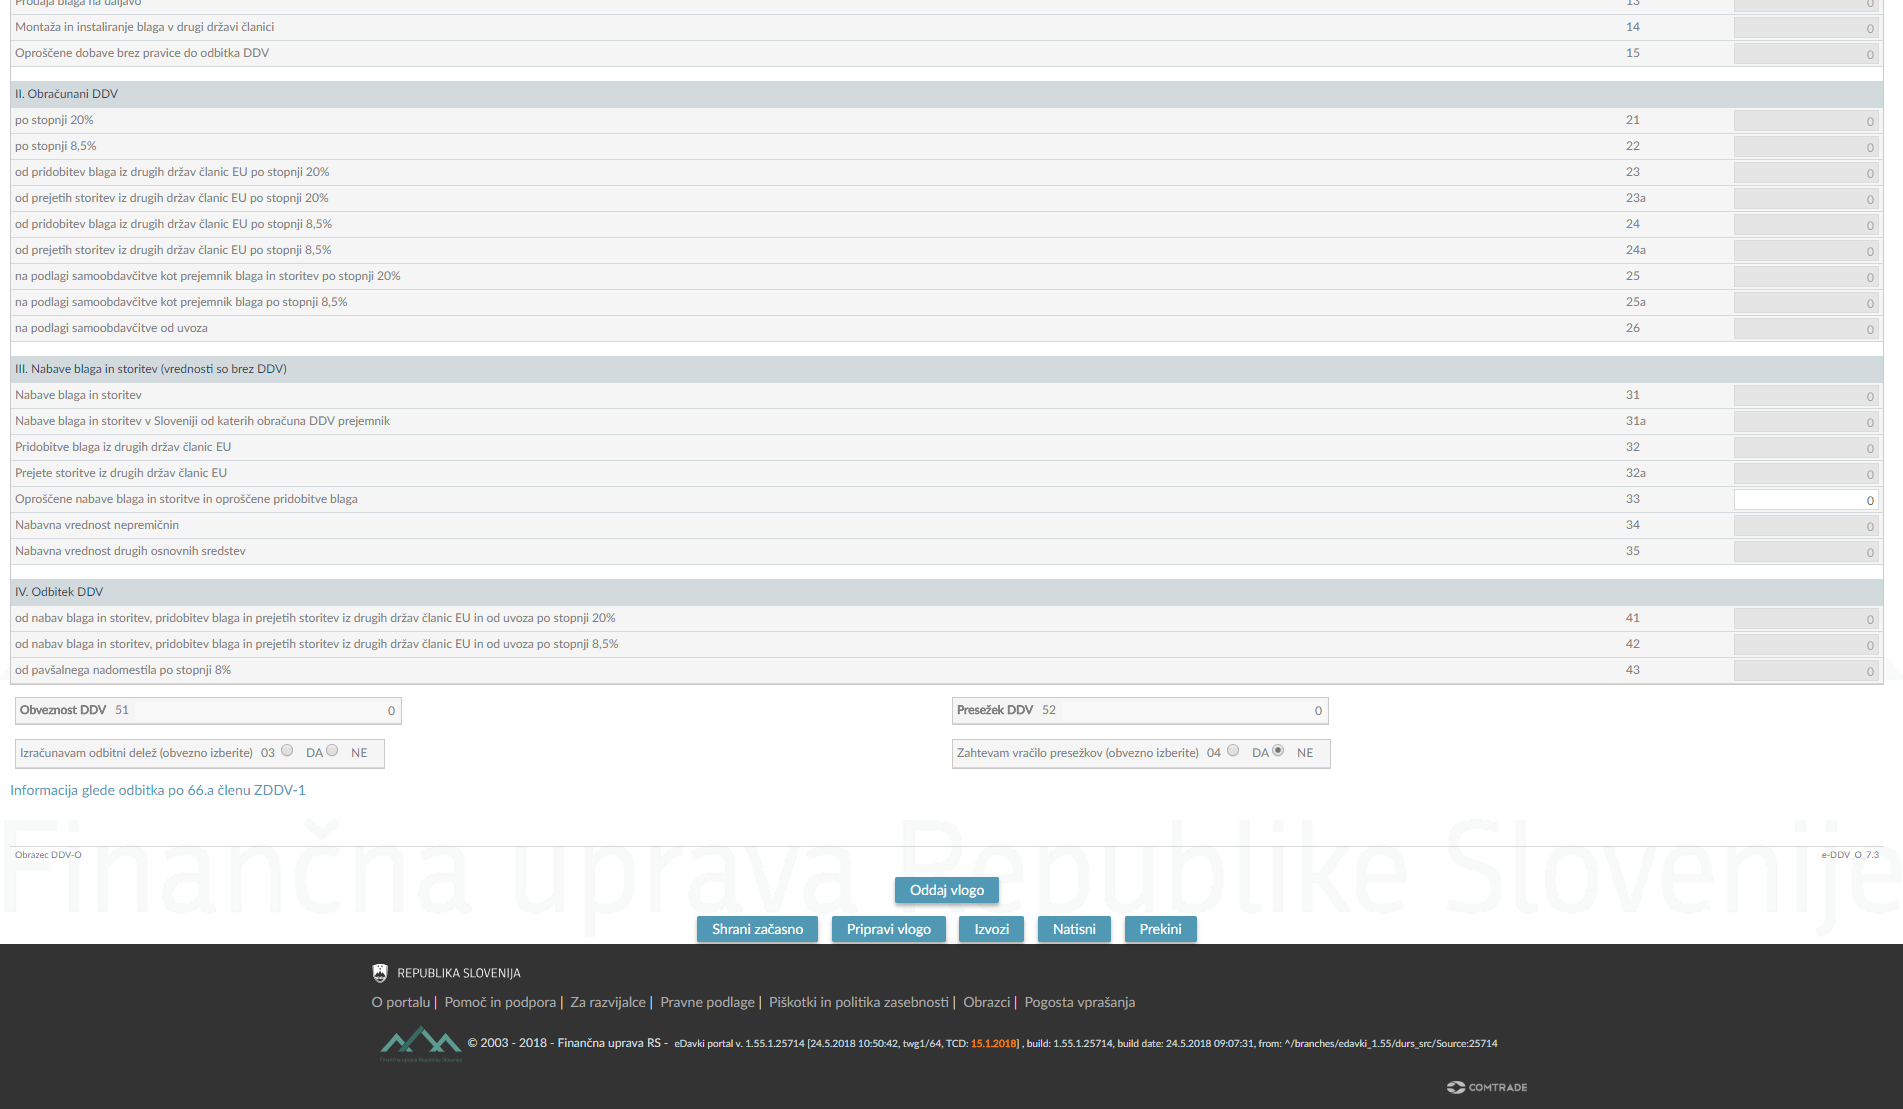Viewport: 1903px width, 1109px height.
Task: Select DA for Izračunavam odbitni delež
Action: click(288, 751)
